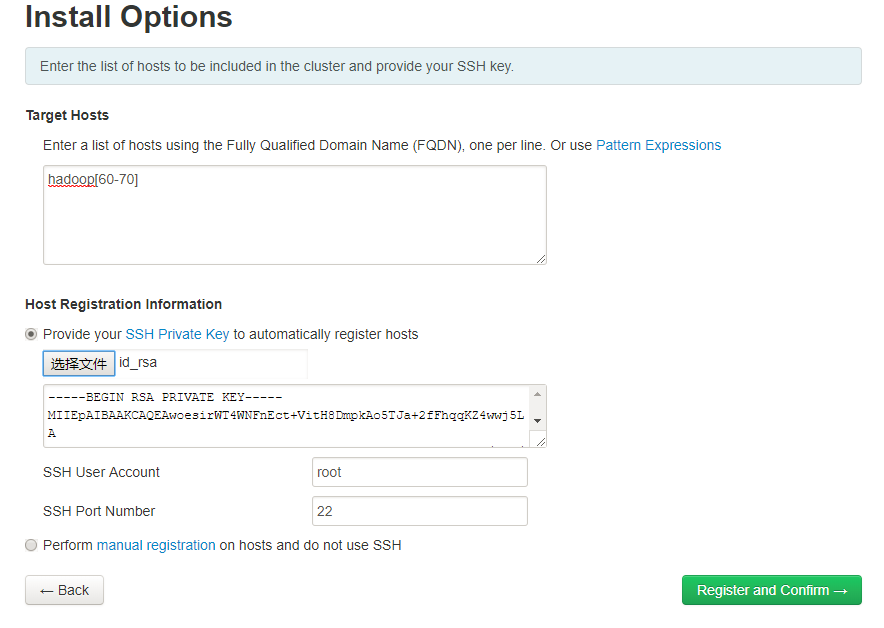Click the Target Hosts resize handle
Screen dimensions: 884x628
(541, 259)
